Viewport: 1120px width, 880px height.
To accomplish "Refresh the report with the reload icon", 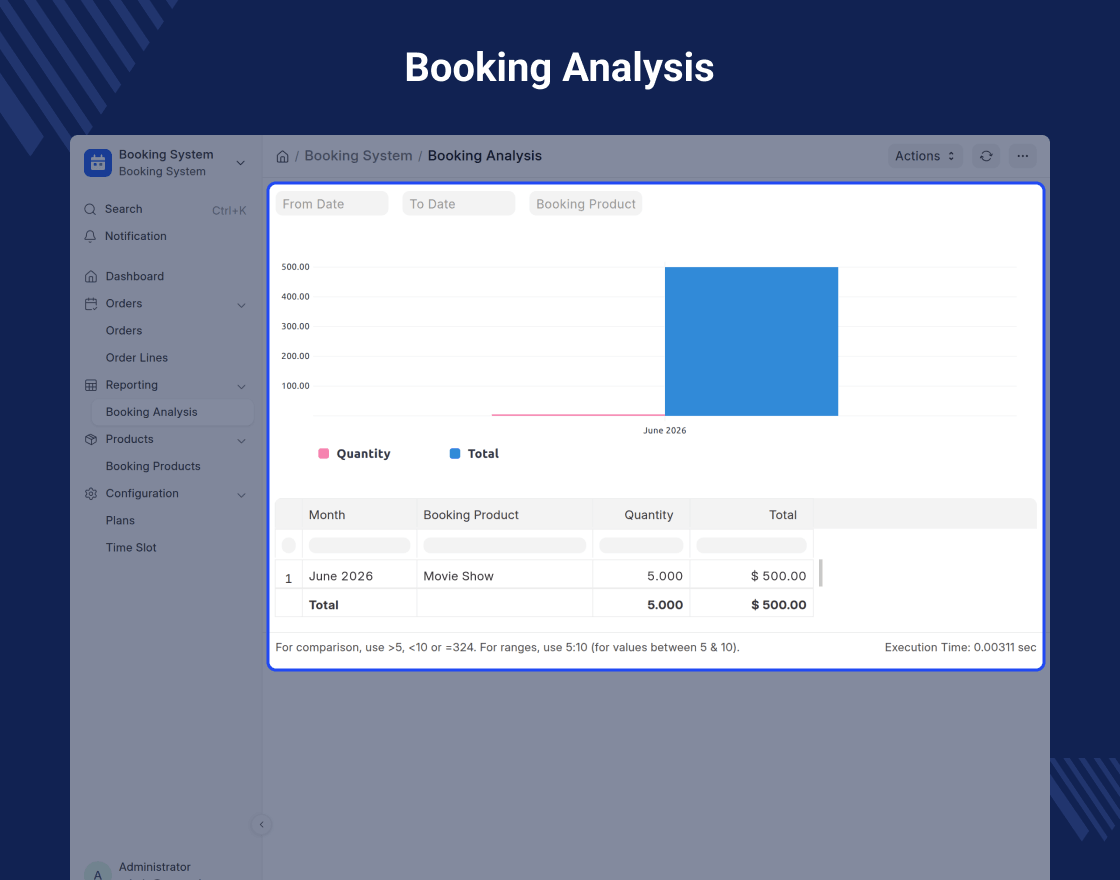I will pyautogui.click(x=986, y=156).
